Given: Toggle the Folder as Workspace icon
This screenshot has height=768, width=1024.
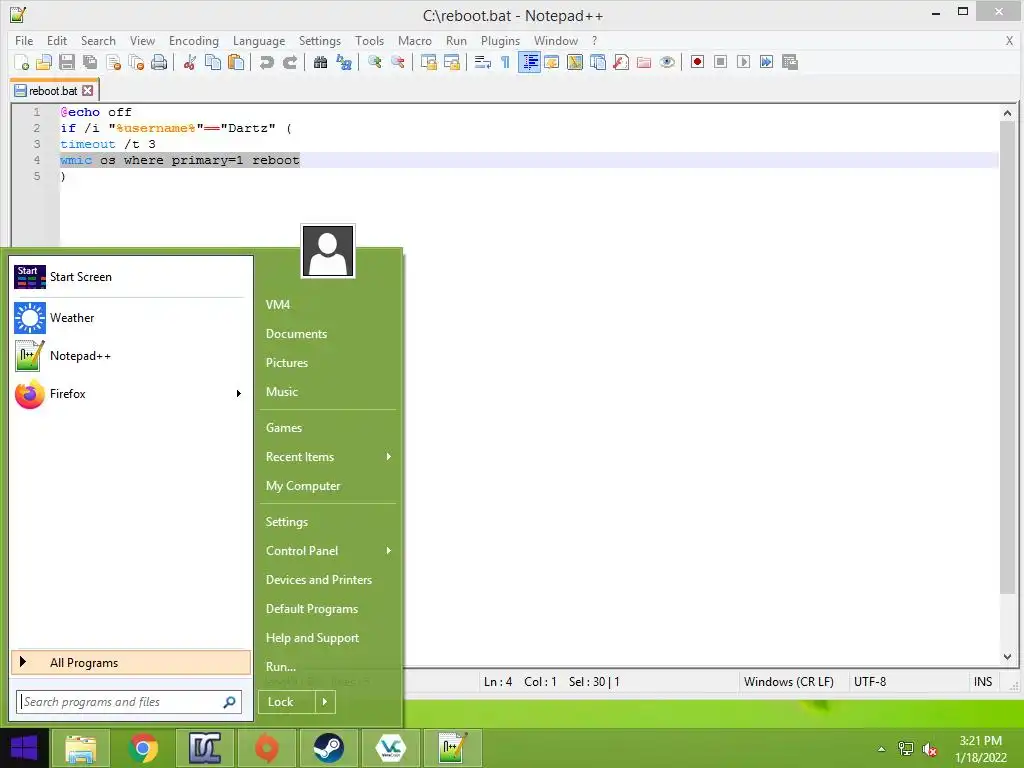Looking at the screenshot, I should 644,62.
